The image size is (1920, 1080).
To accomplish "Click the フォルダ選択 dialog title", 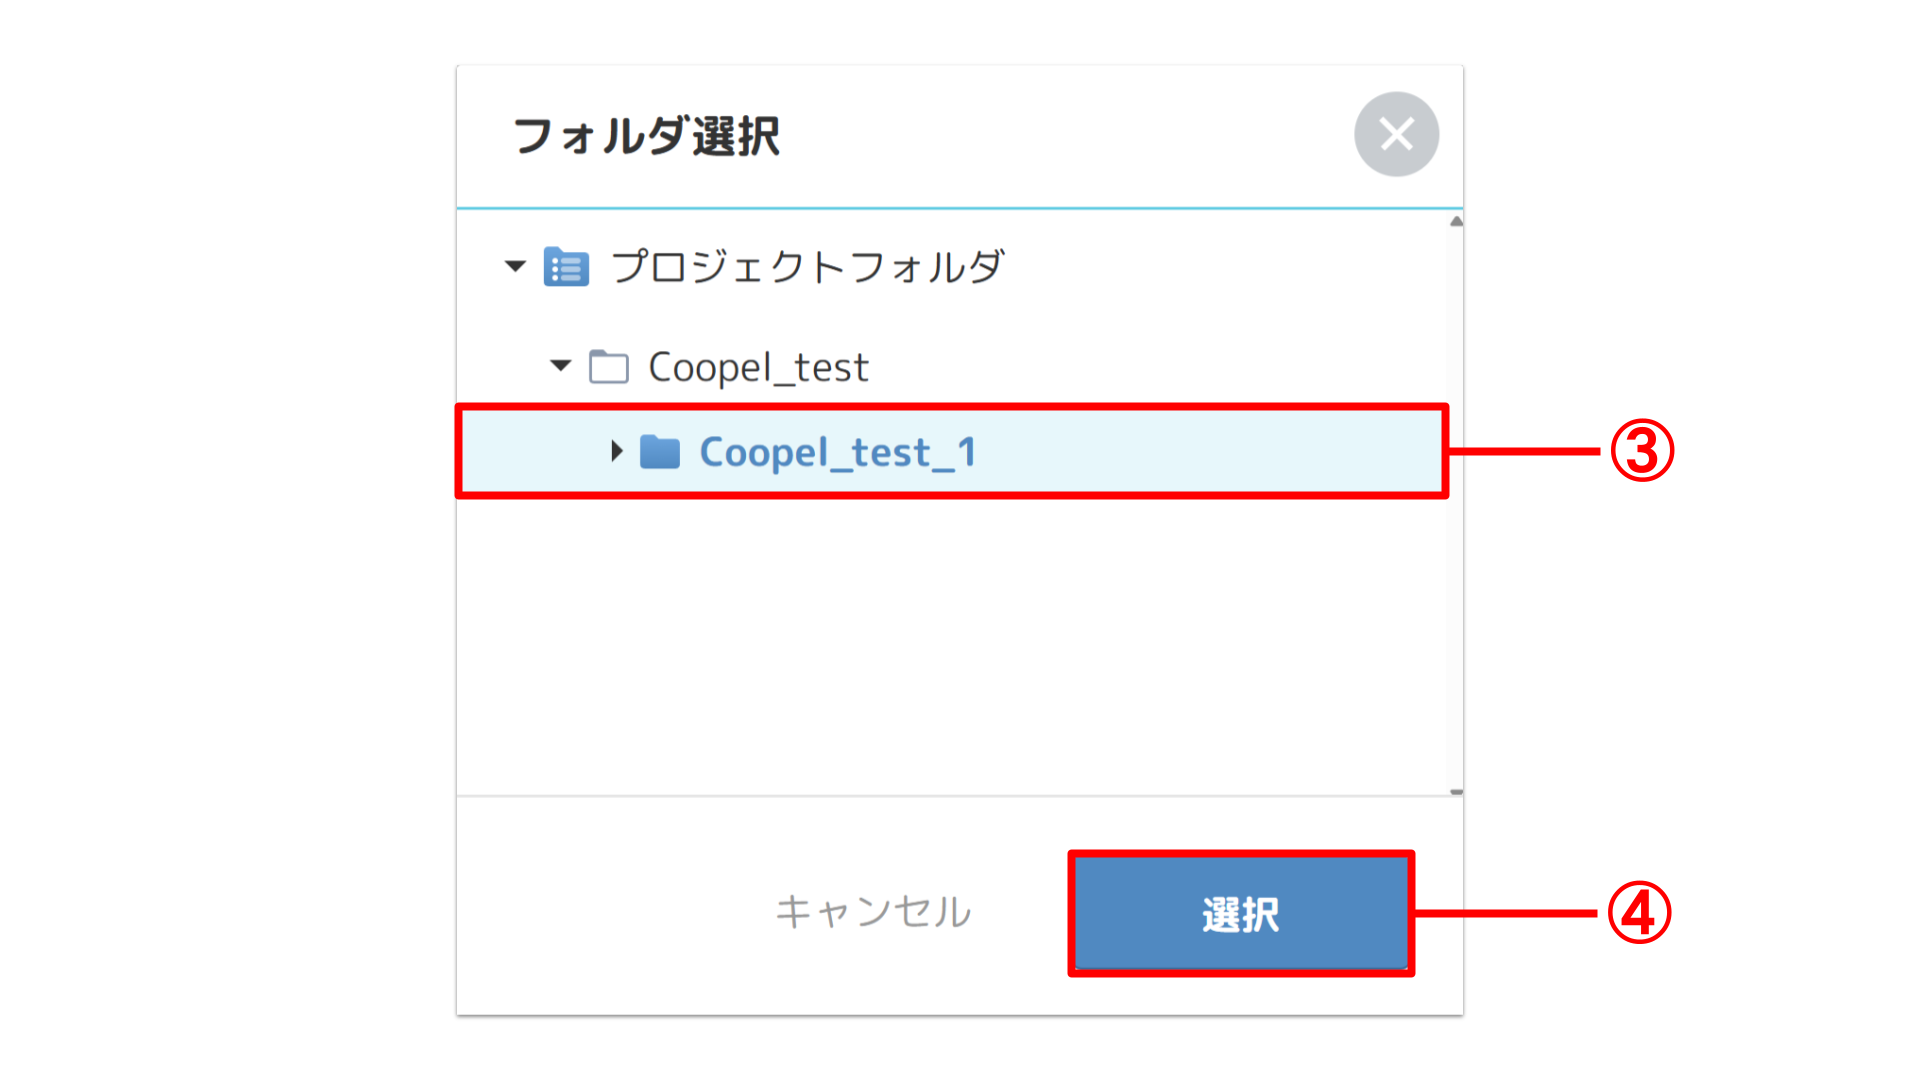I will click(646, 136).
